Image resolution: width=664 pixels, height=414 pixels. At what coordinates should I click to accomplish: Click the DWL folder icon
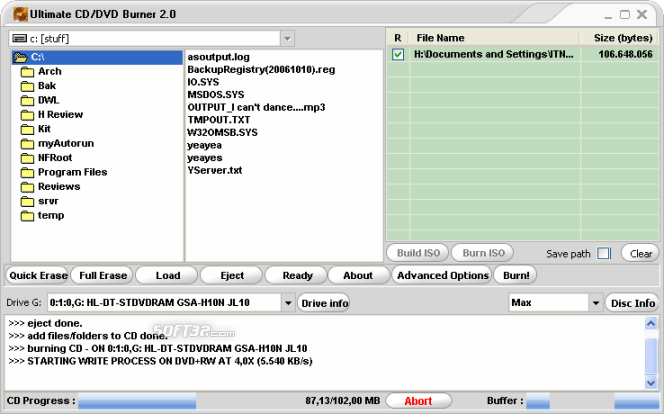[28, 100]
